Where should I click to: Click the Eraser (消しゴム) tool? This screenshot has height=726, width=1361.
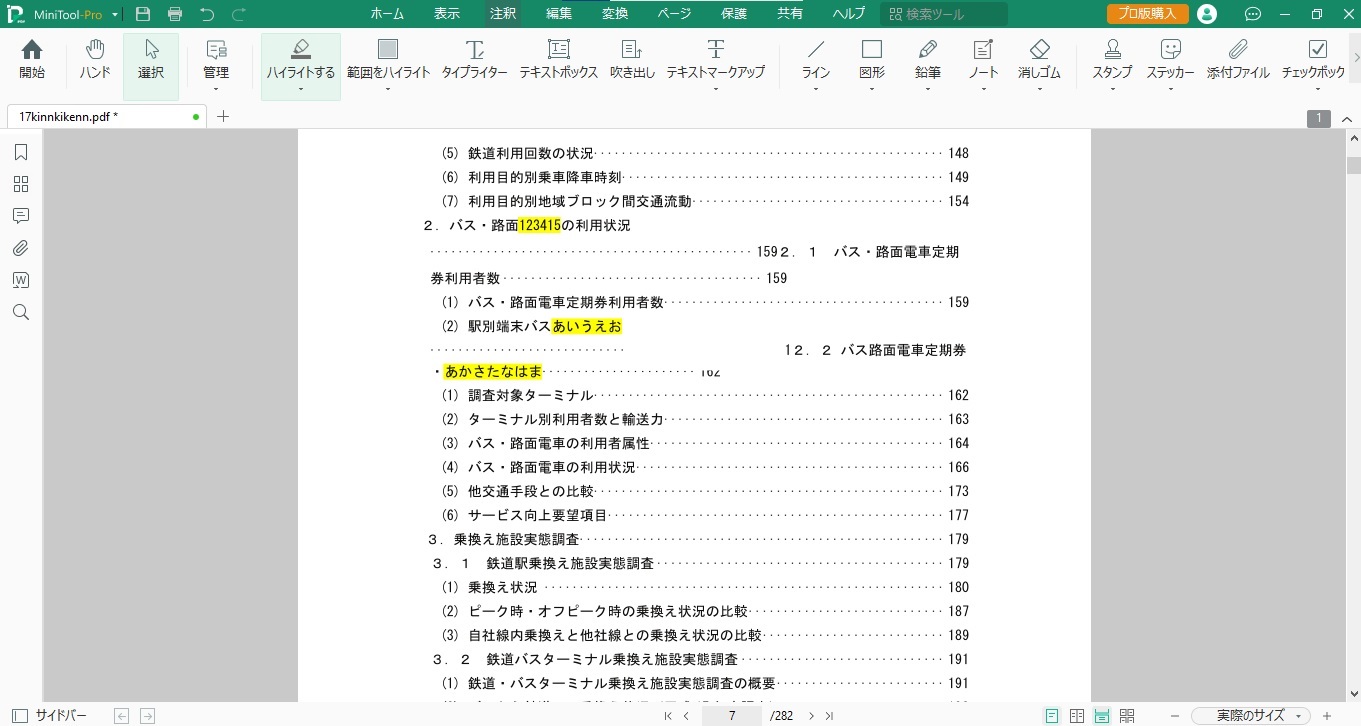click(1039, 59)
